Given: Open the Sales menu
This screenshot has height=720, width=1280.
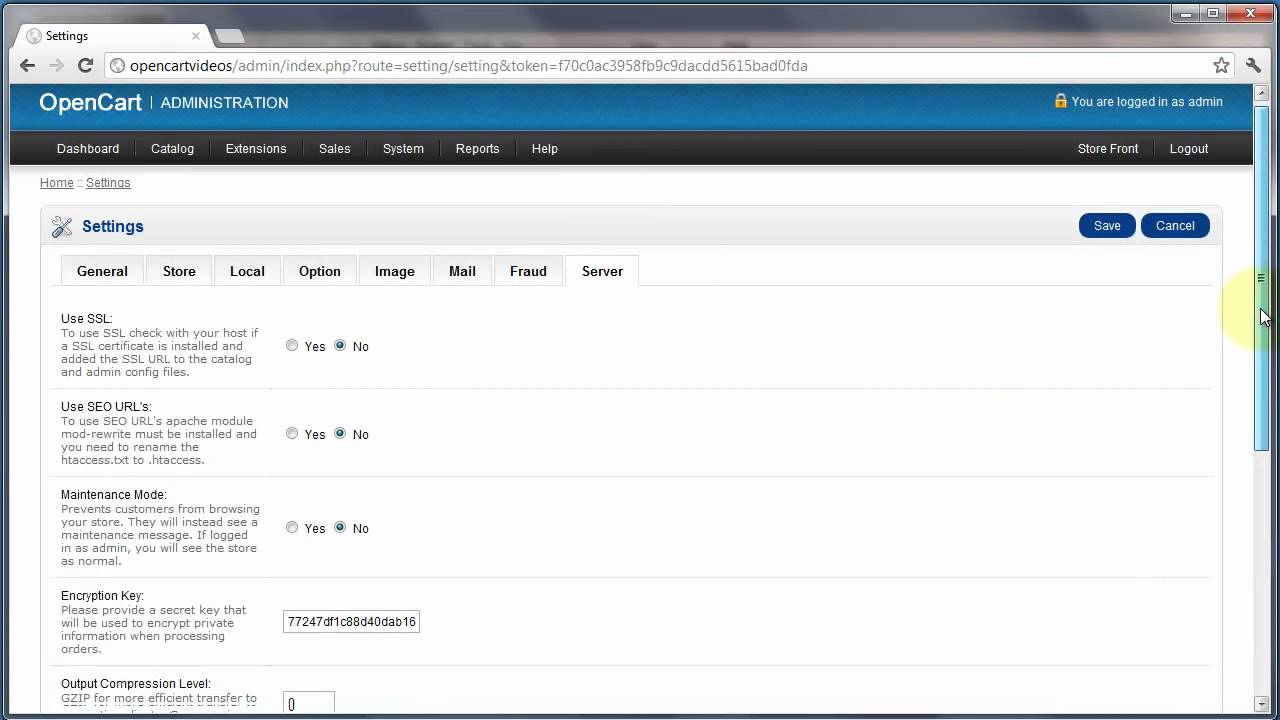Looking at the screenshot, I should tap(334, 148).
